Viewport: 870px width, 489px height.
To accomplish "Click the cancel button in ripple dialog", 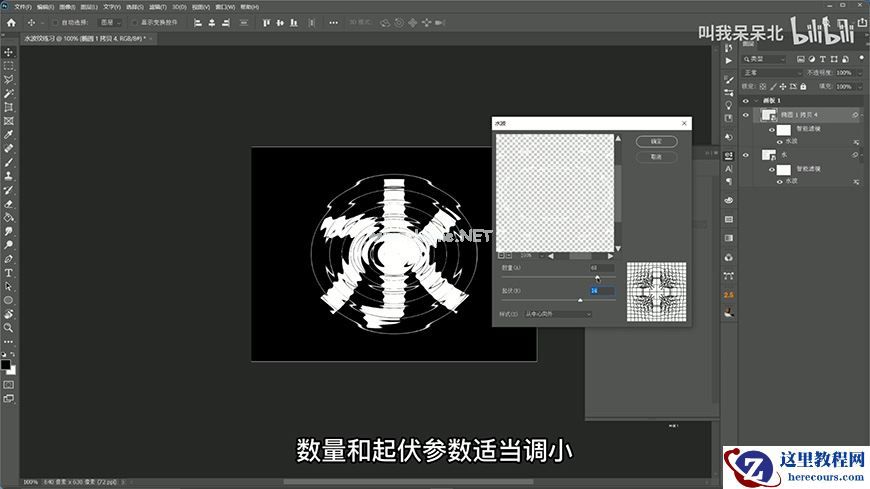I will [656, 157].
